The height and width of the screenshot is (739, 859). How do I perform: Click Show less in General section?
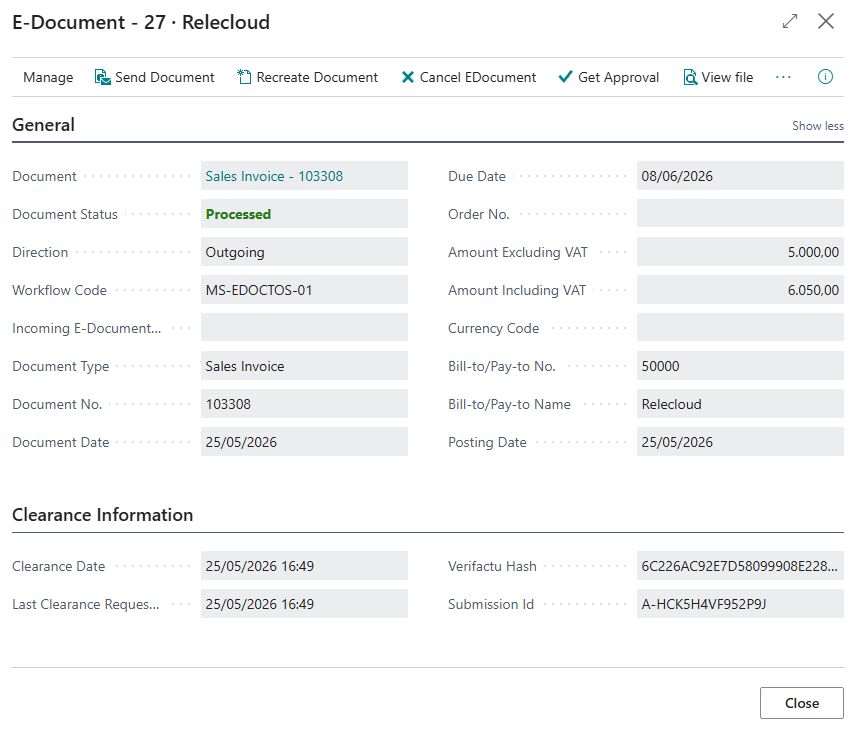coord(817,126)
